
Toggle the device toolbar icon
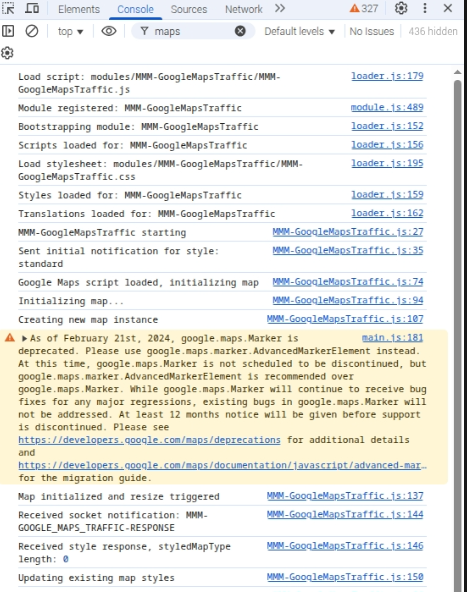pyautogui.click(x=32, y=8)
